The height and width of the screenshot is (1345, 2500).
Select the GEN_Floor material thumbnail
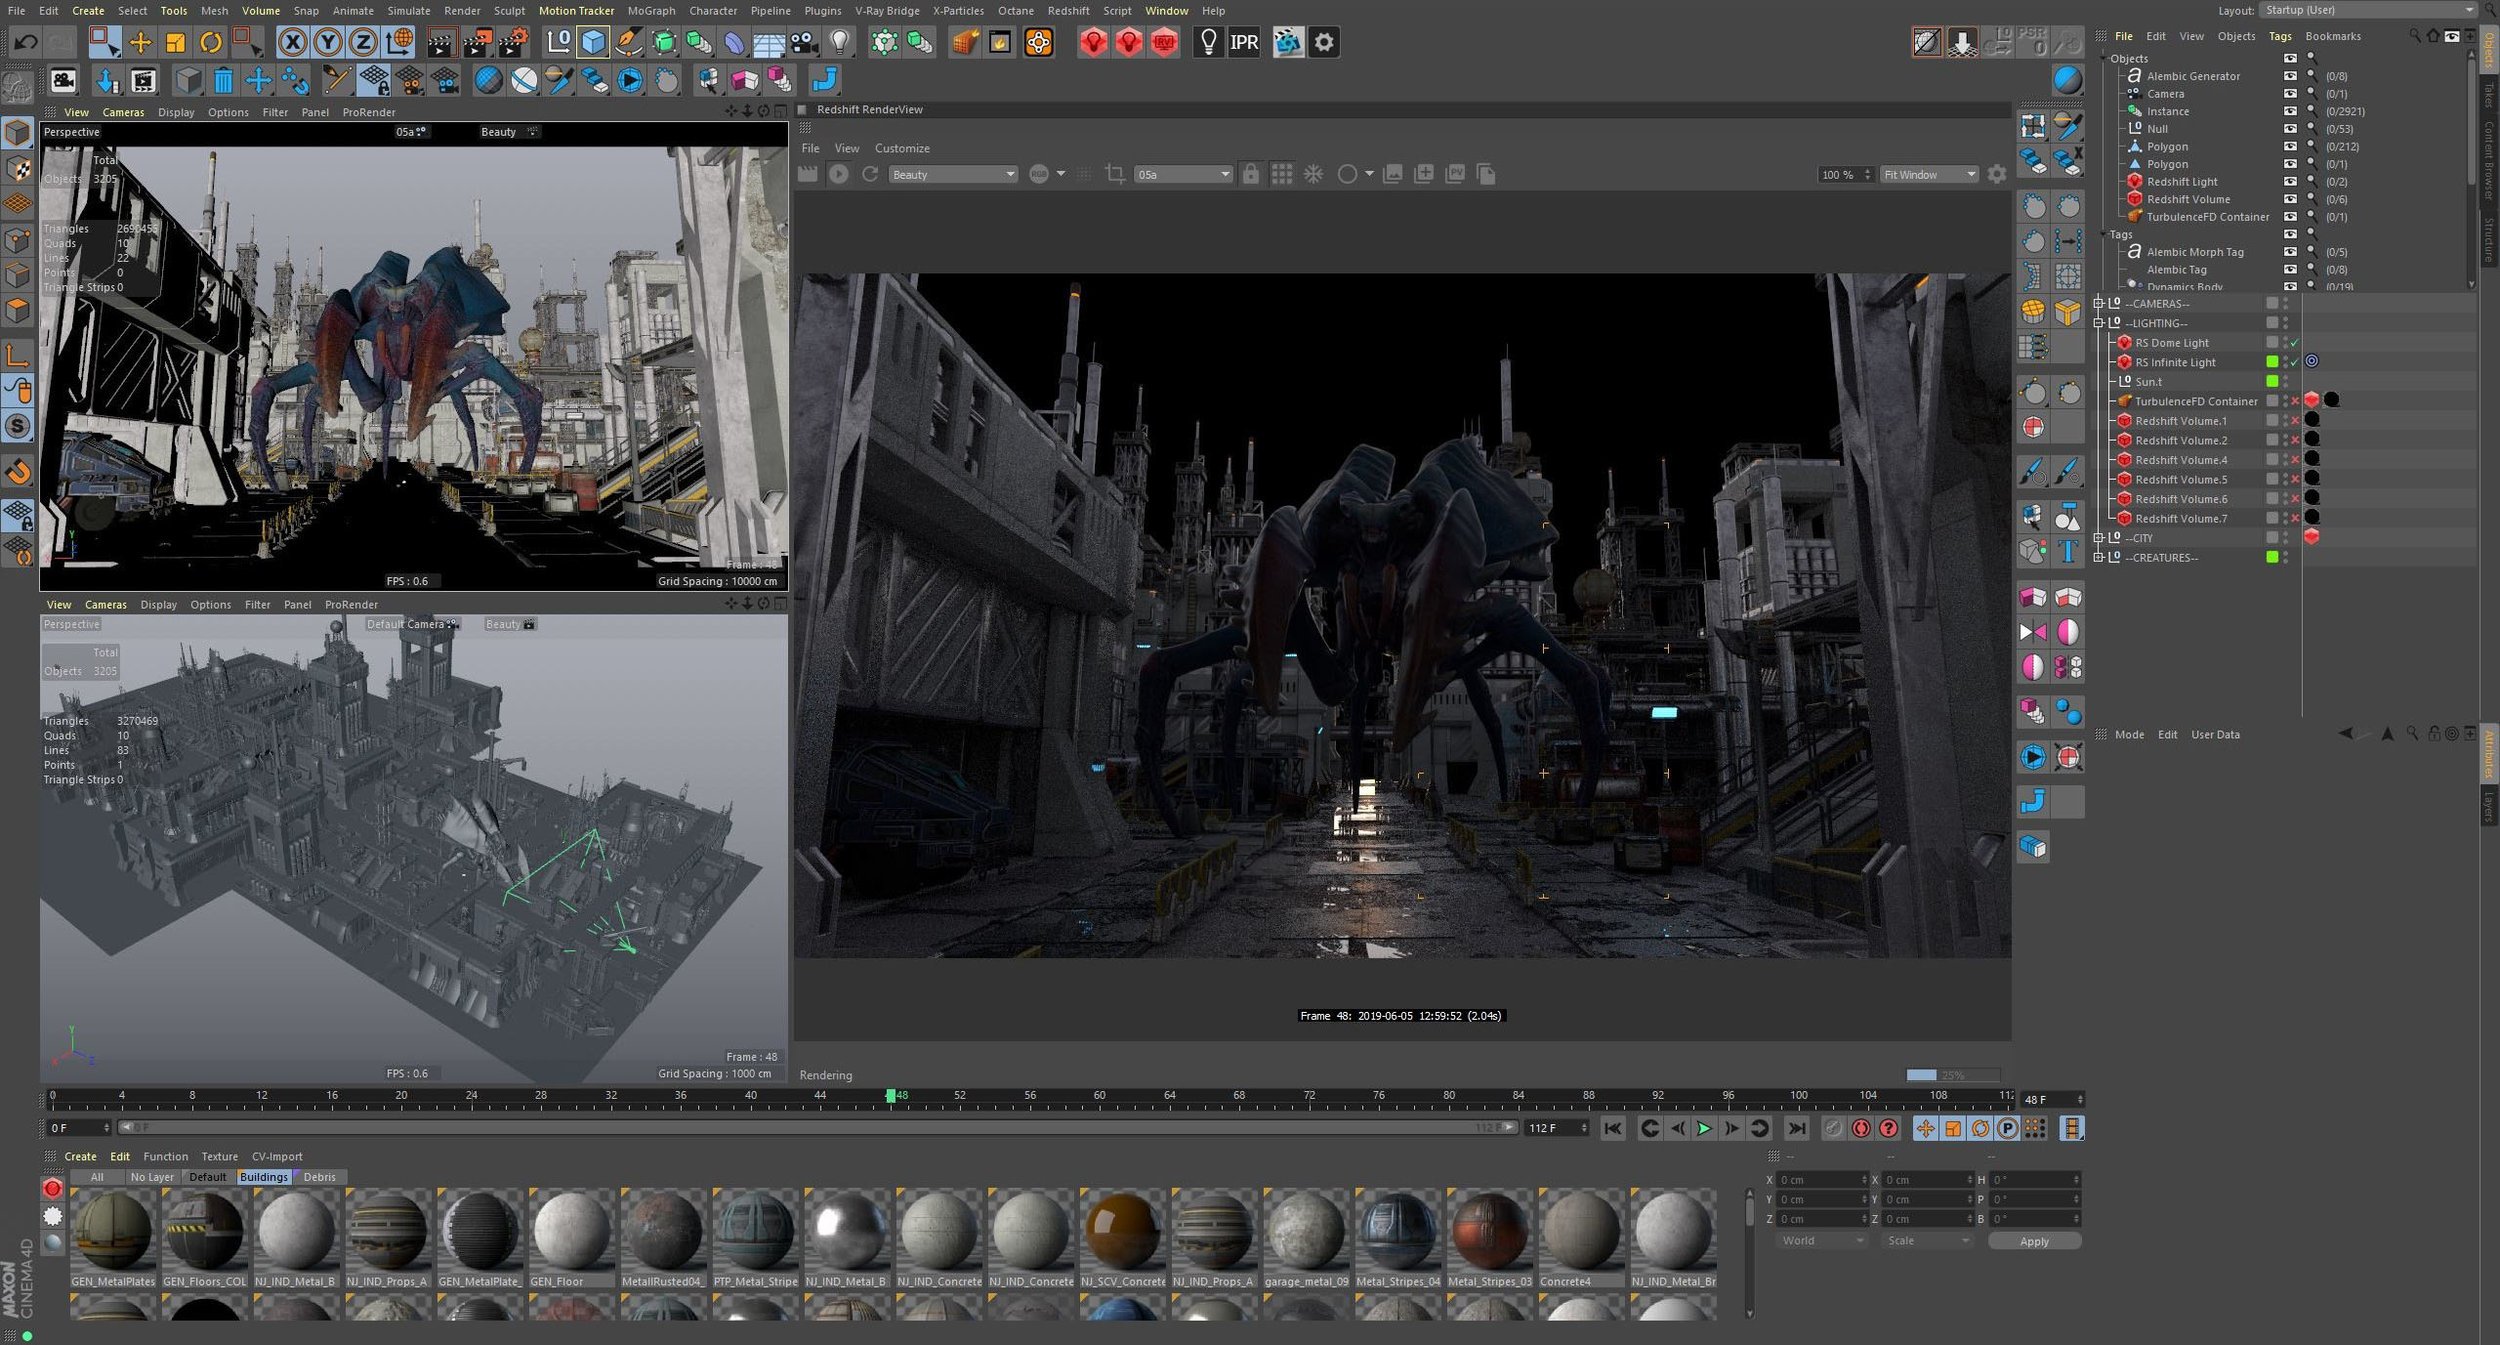(x=570, y=1232)
